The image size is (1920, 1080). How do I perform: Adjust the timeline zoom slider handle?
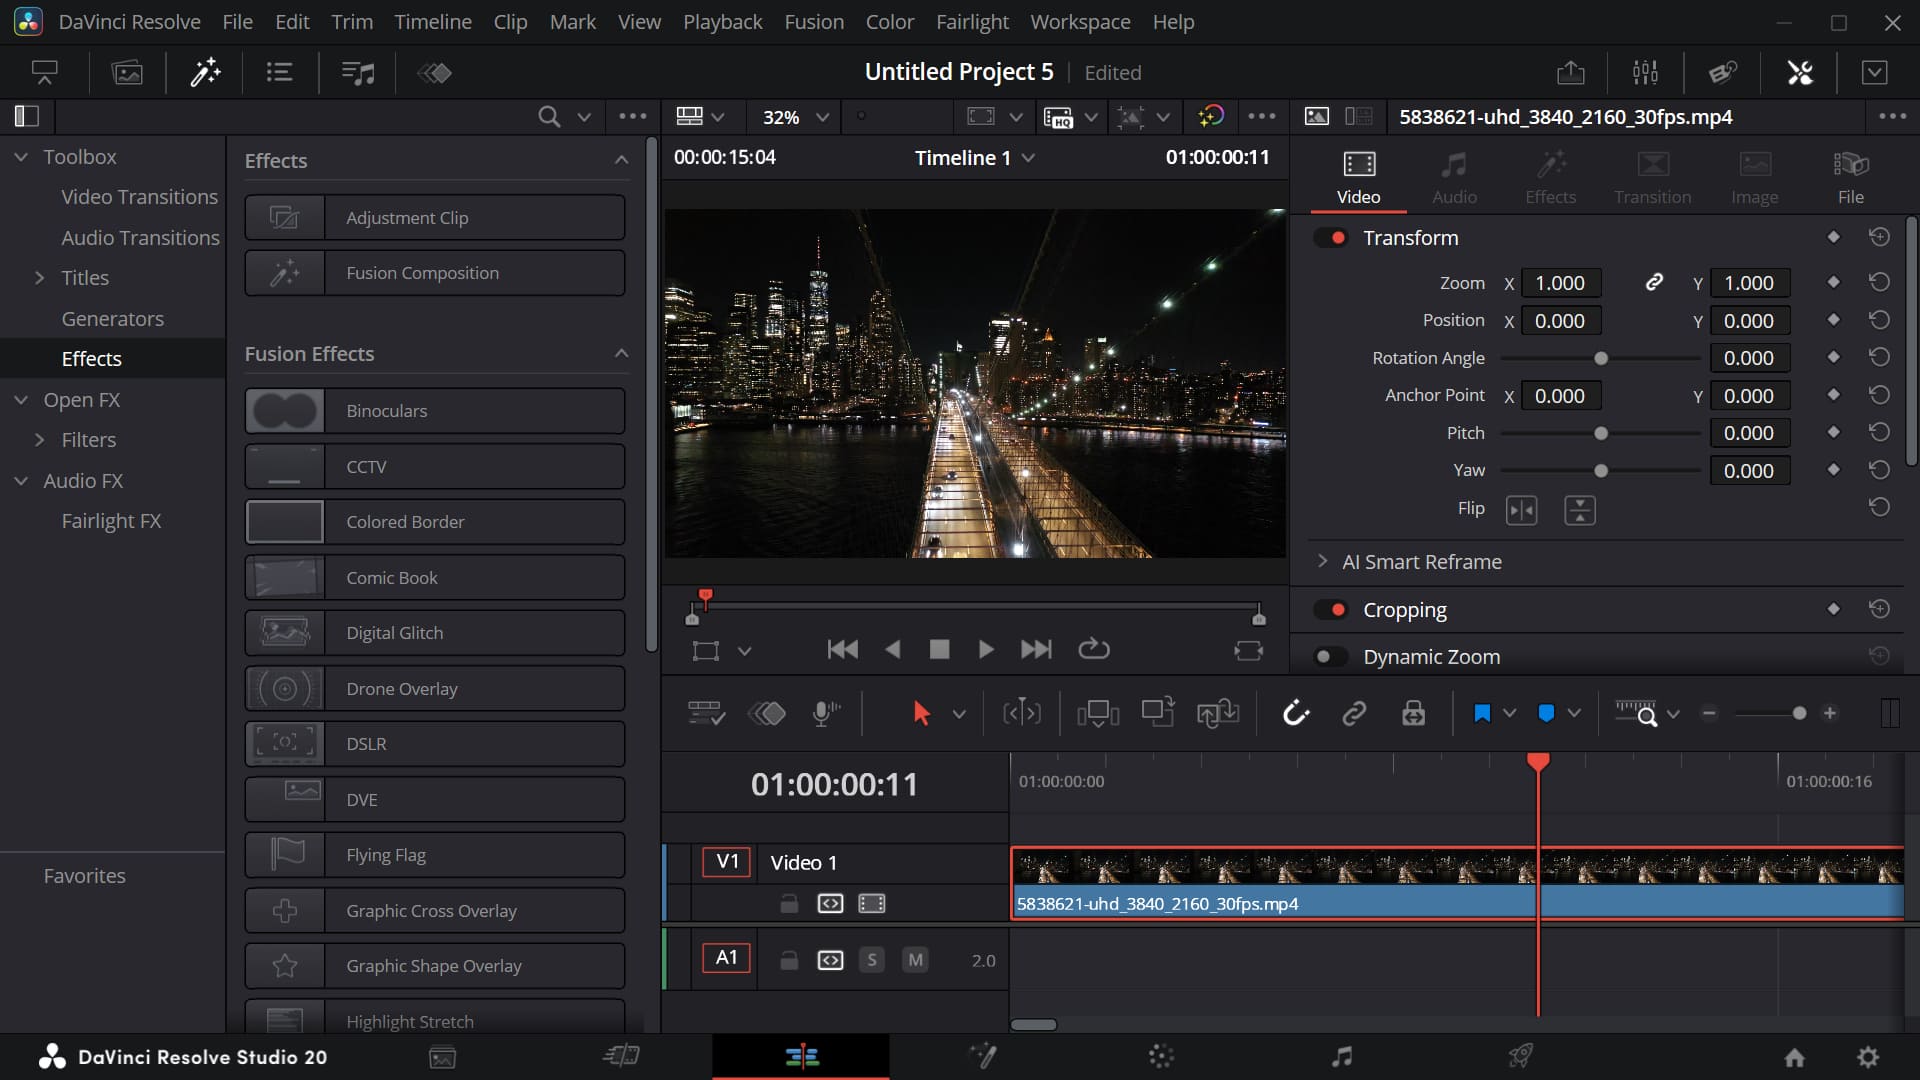click(x=1799, y=713)
